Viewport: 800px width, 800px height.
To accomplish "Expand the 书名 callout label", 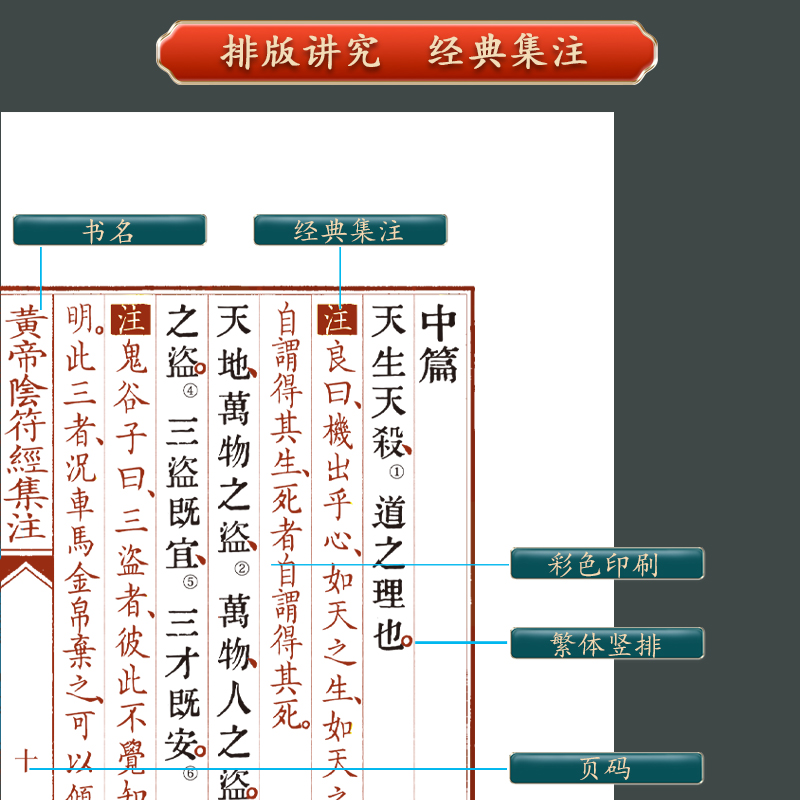I will point(109,230).
